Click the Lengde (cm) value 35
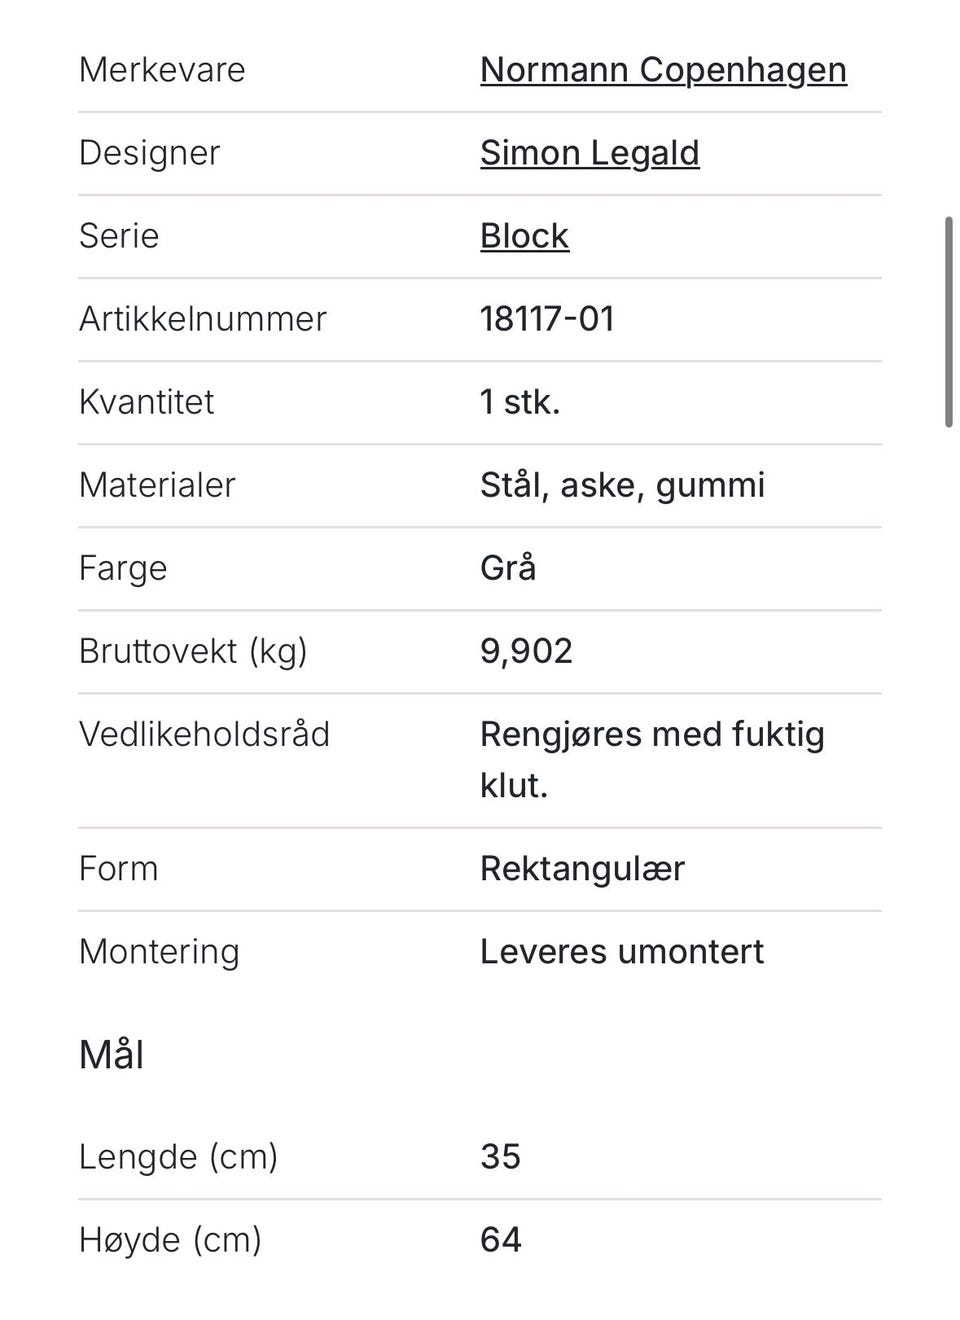 (500, 1157)
